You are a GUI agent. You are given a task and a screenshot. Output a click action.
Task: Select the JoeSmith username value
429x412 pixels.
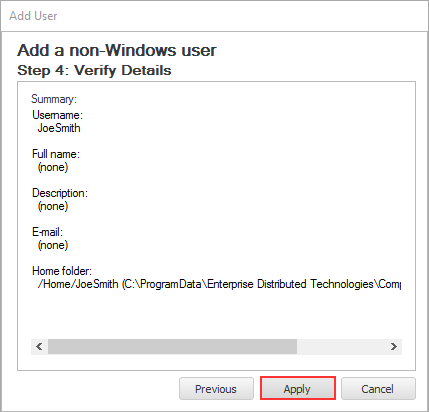pyautogui.click(x=59, y=128)
